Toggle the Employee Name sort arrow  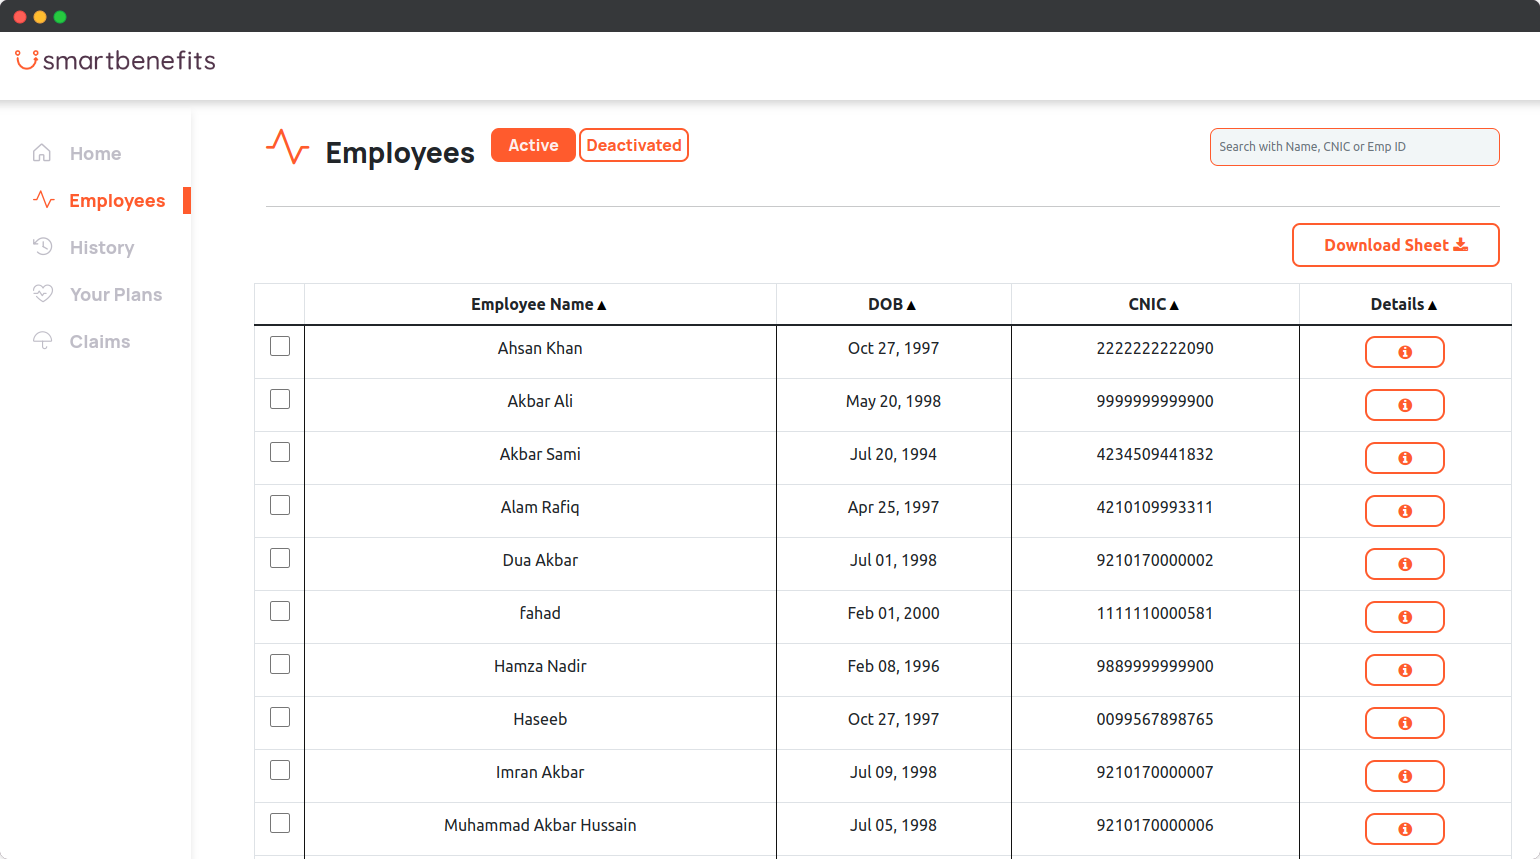click(x=601, y=304)
